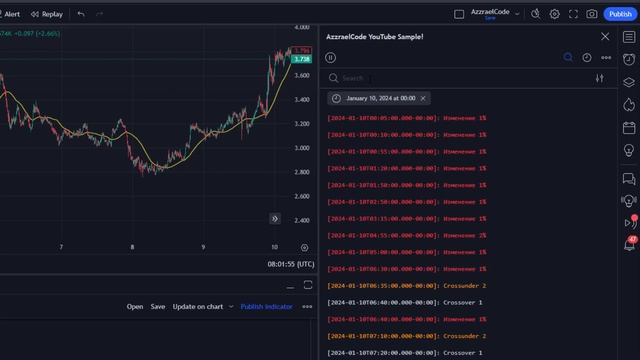
Task: Close the Pine logs panel
Action: click(x=605, y=37)
